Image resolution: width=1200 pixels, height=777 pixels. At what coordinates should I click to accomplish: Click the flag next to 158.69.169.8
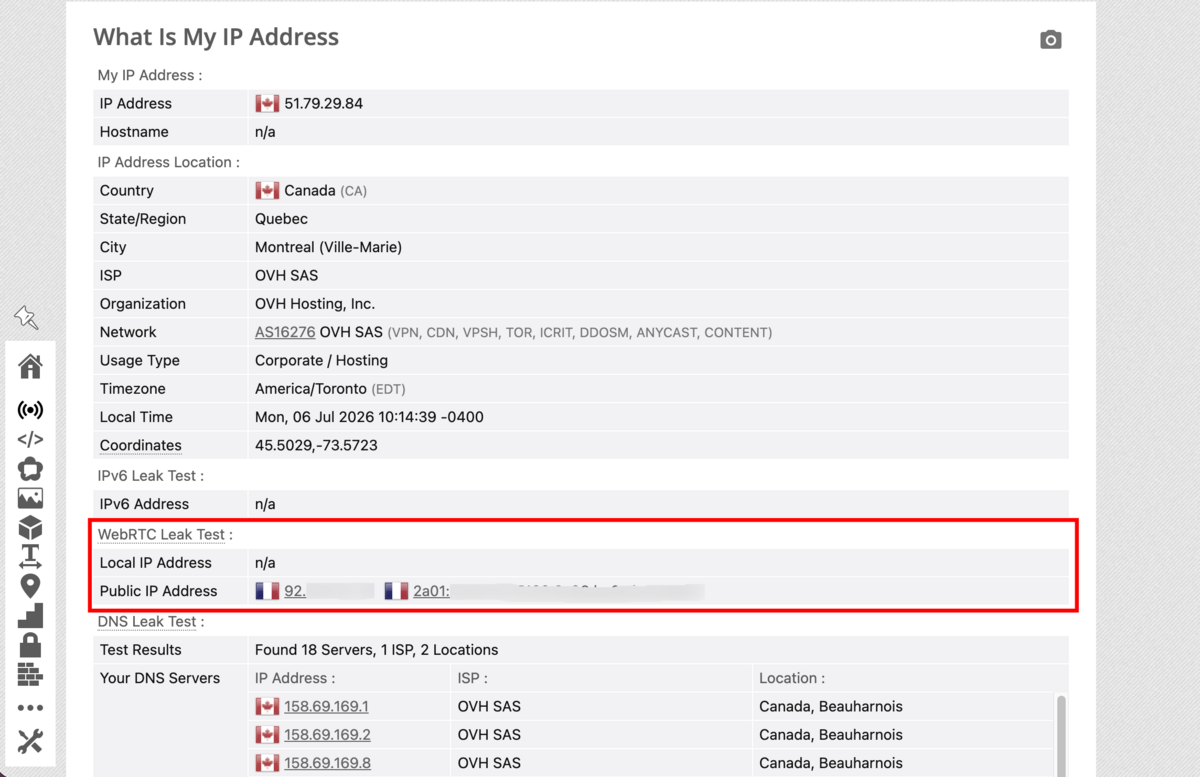click(267, 763)
